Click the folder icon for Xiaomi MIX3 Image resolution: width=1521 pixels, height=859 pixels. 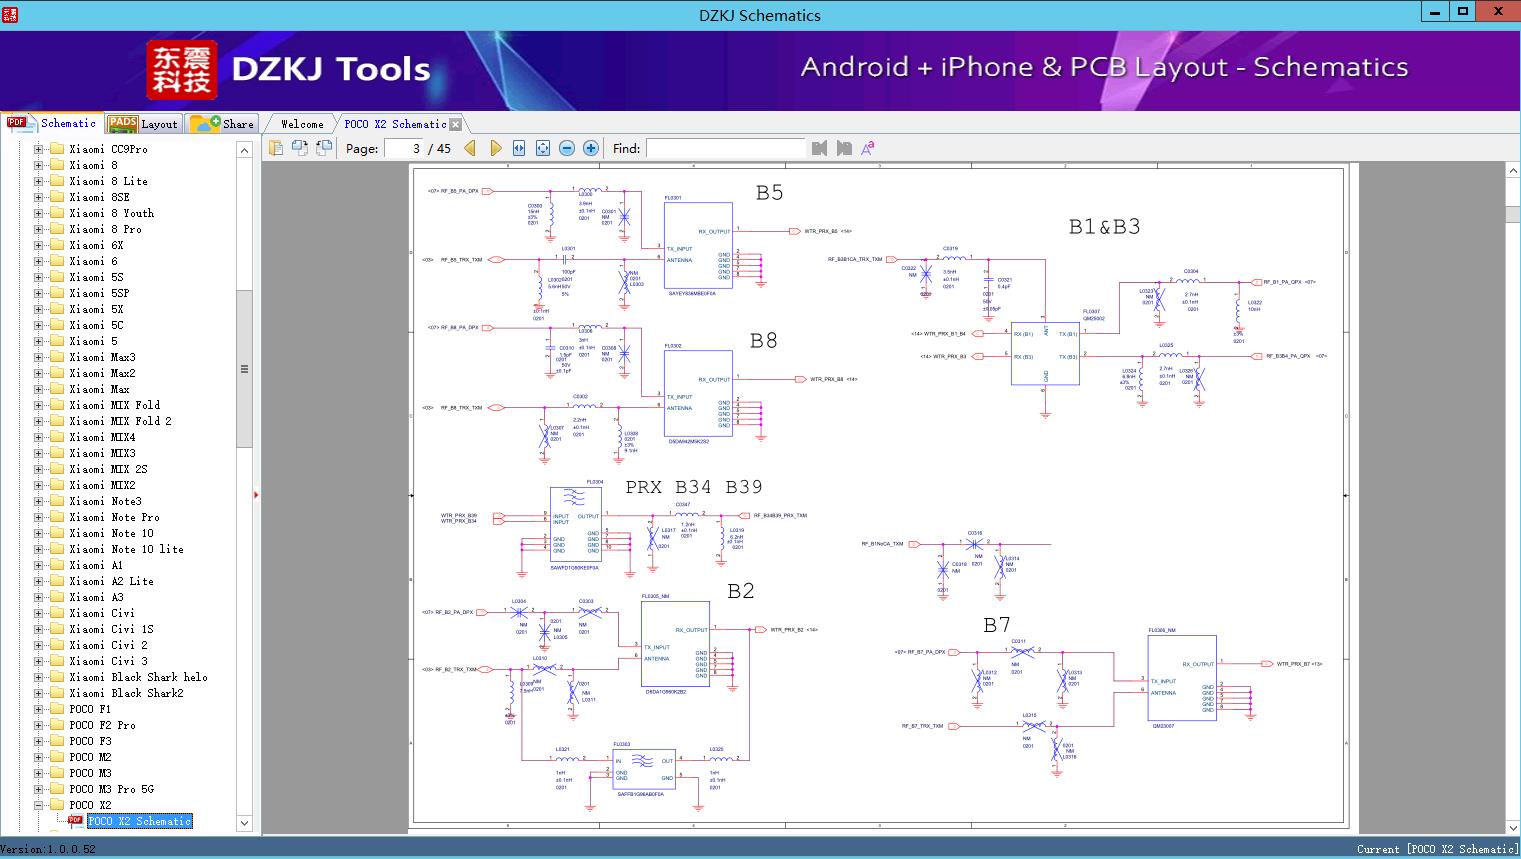pyautogui.click(x=57, y=453)
